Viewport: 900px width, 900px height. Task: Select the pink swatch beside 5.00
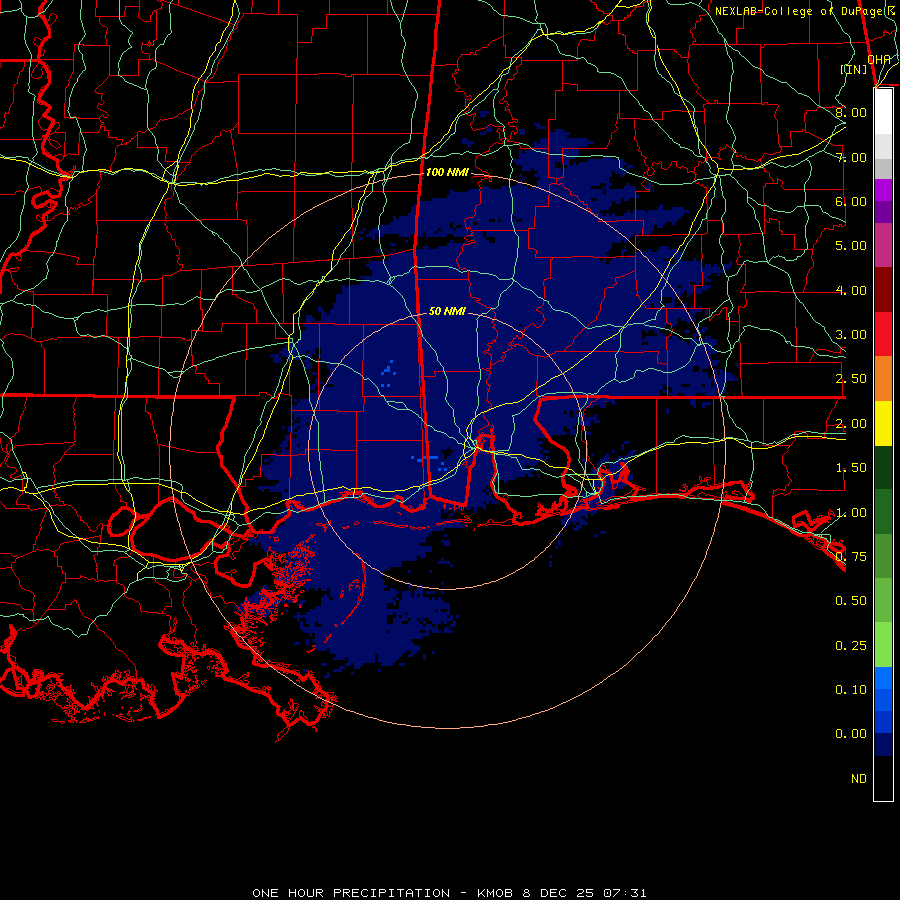coord(883,246)
